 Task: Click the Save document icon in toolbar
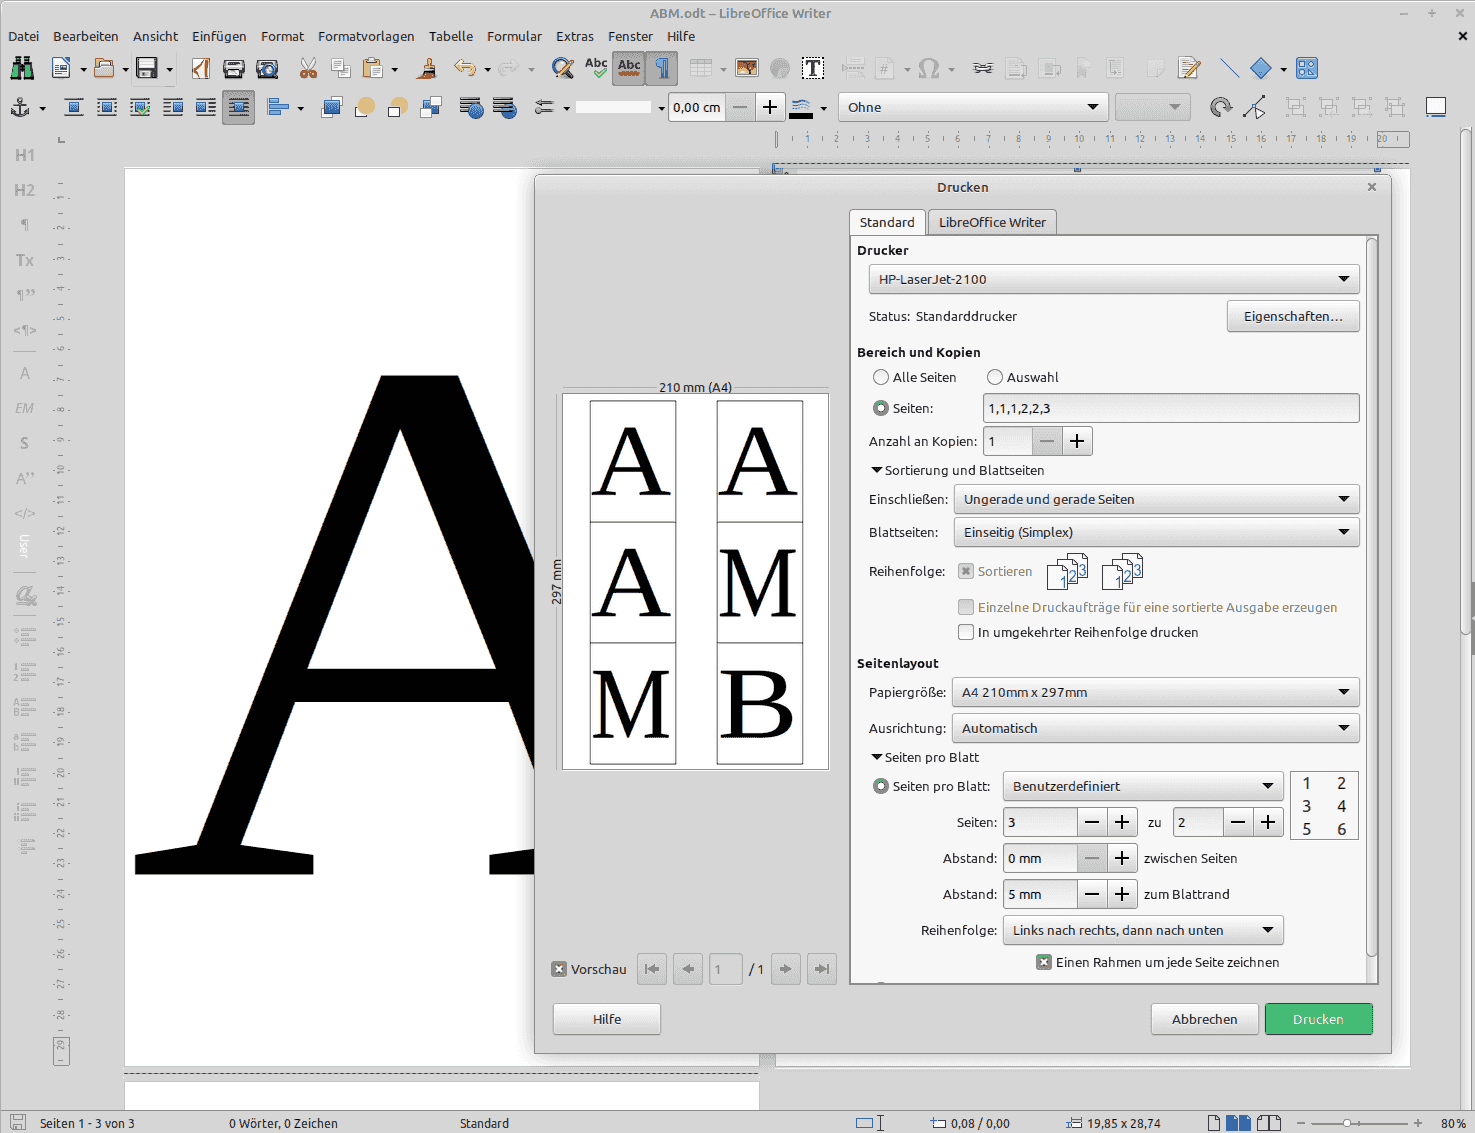click(147, 68)
